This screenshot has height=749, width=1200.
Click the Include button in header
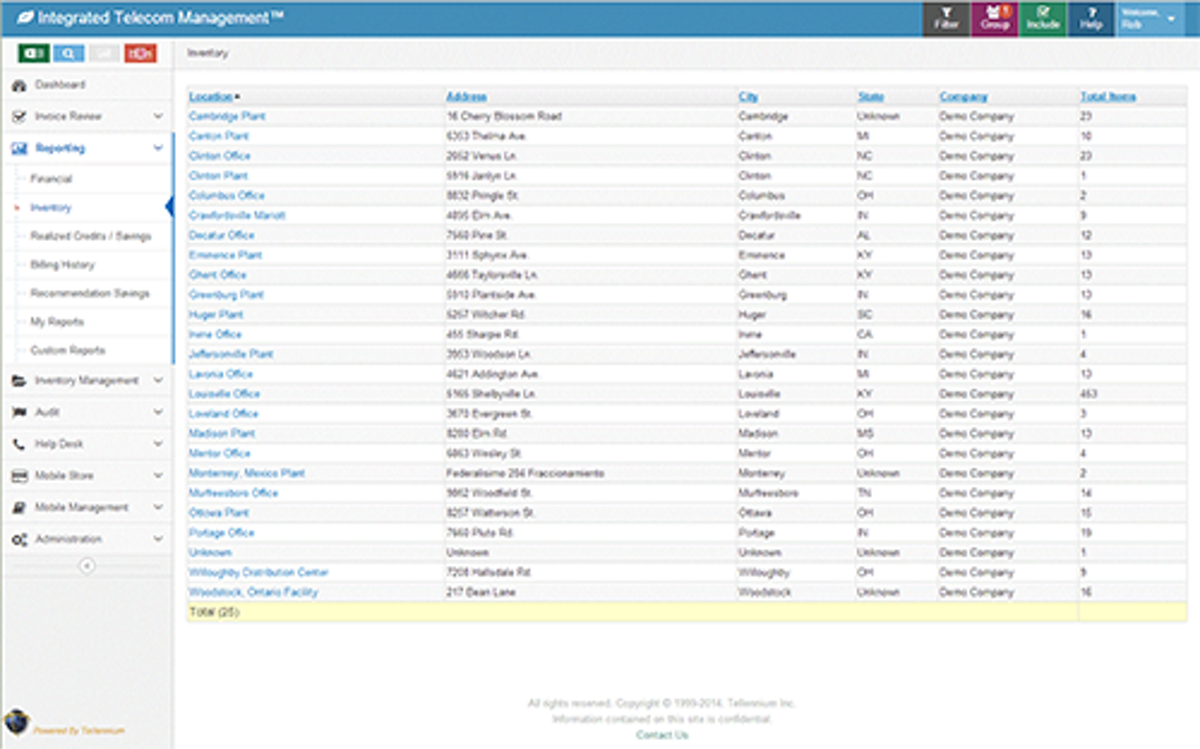tap(1043, 19)
